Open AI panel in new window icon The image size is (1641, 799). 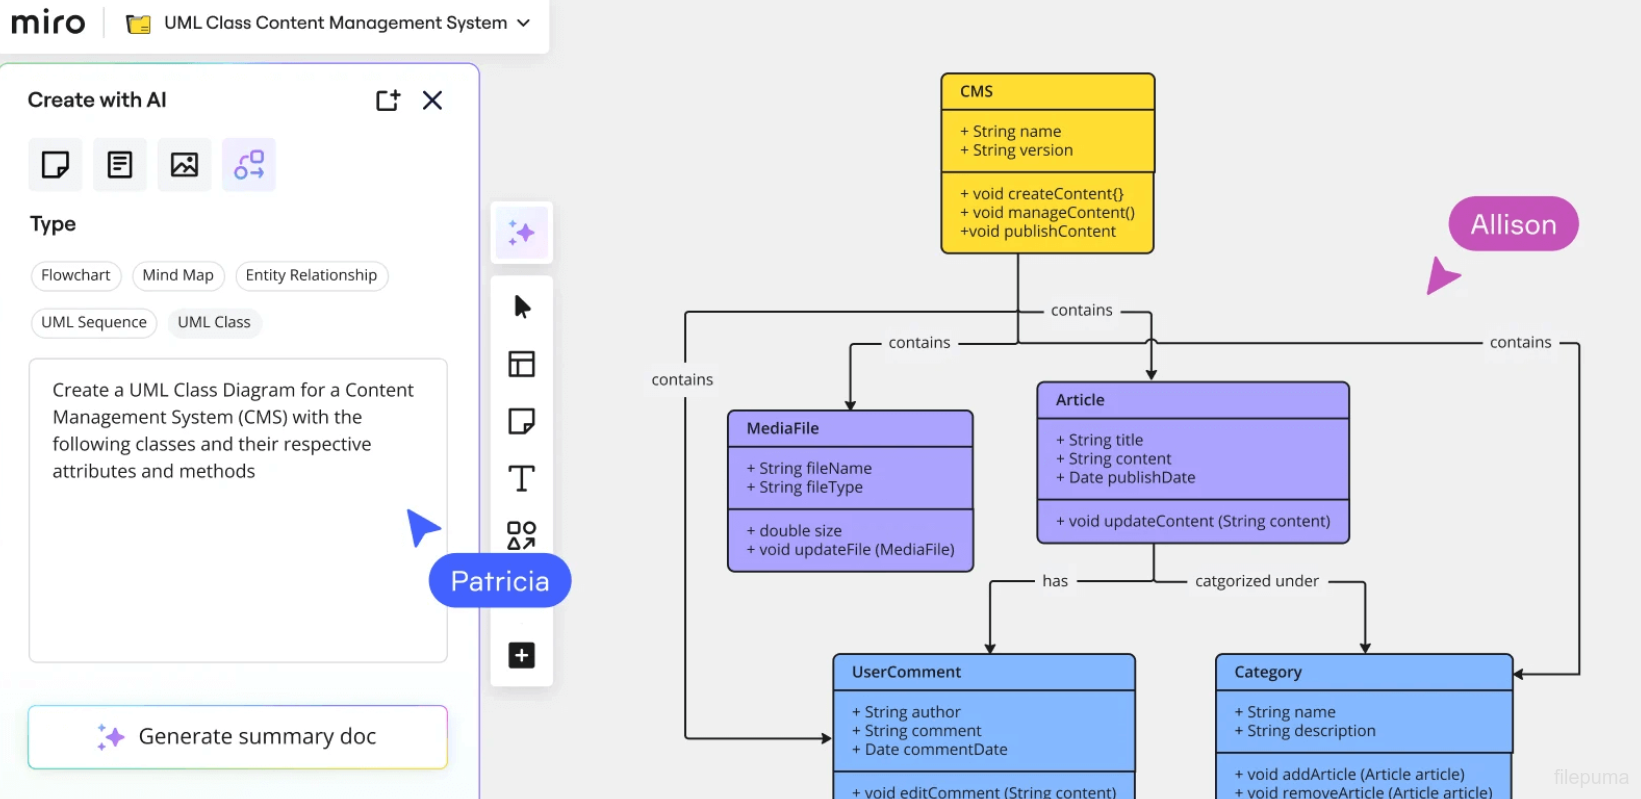pyautogui.click(x=388, y=100)
